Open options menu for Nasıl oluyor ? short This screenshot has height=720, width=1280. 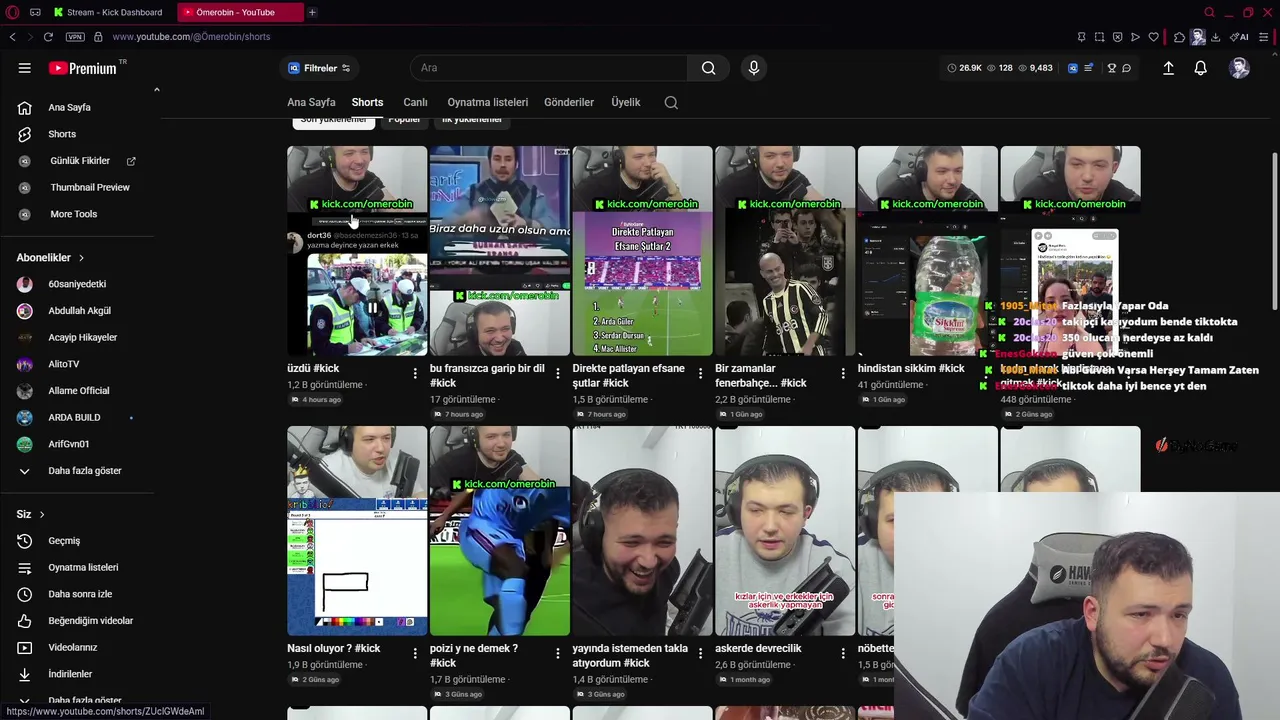click(x=415, y=653)
